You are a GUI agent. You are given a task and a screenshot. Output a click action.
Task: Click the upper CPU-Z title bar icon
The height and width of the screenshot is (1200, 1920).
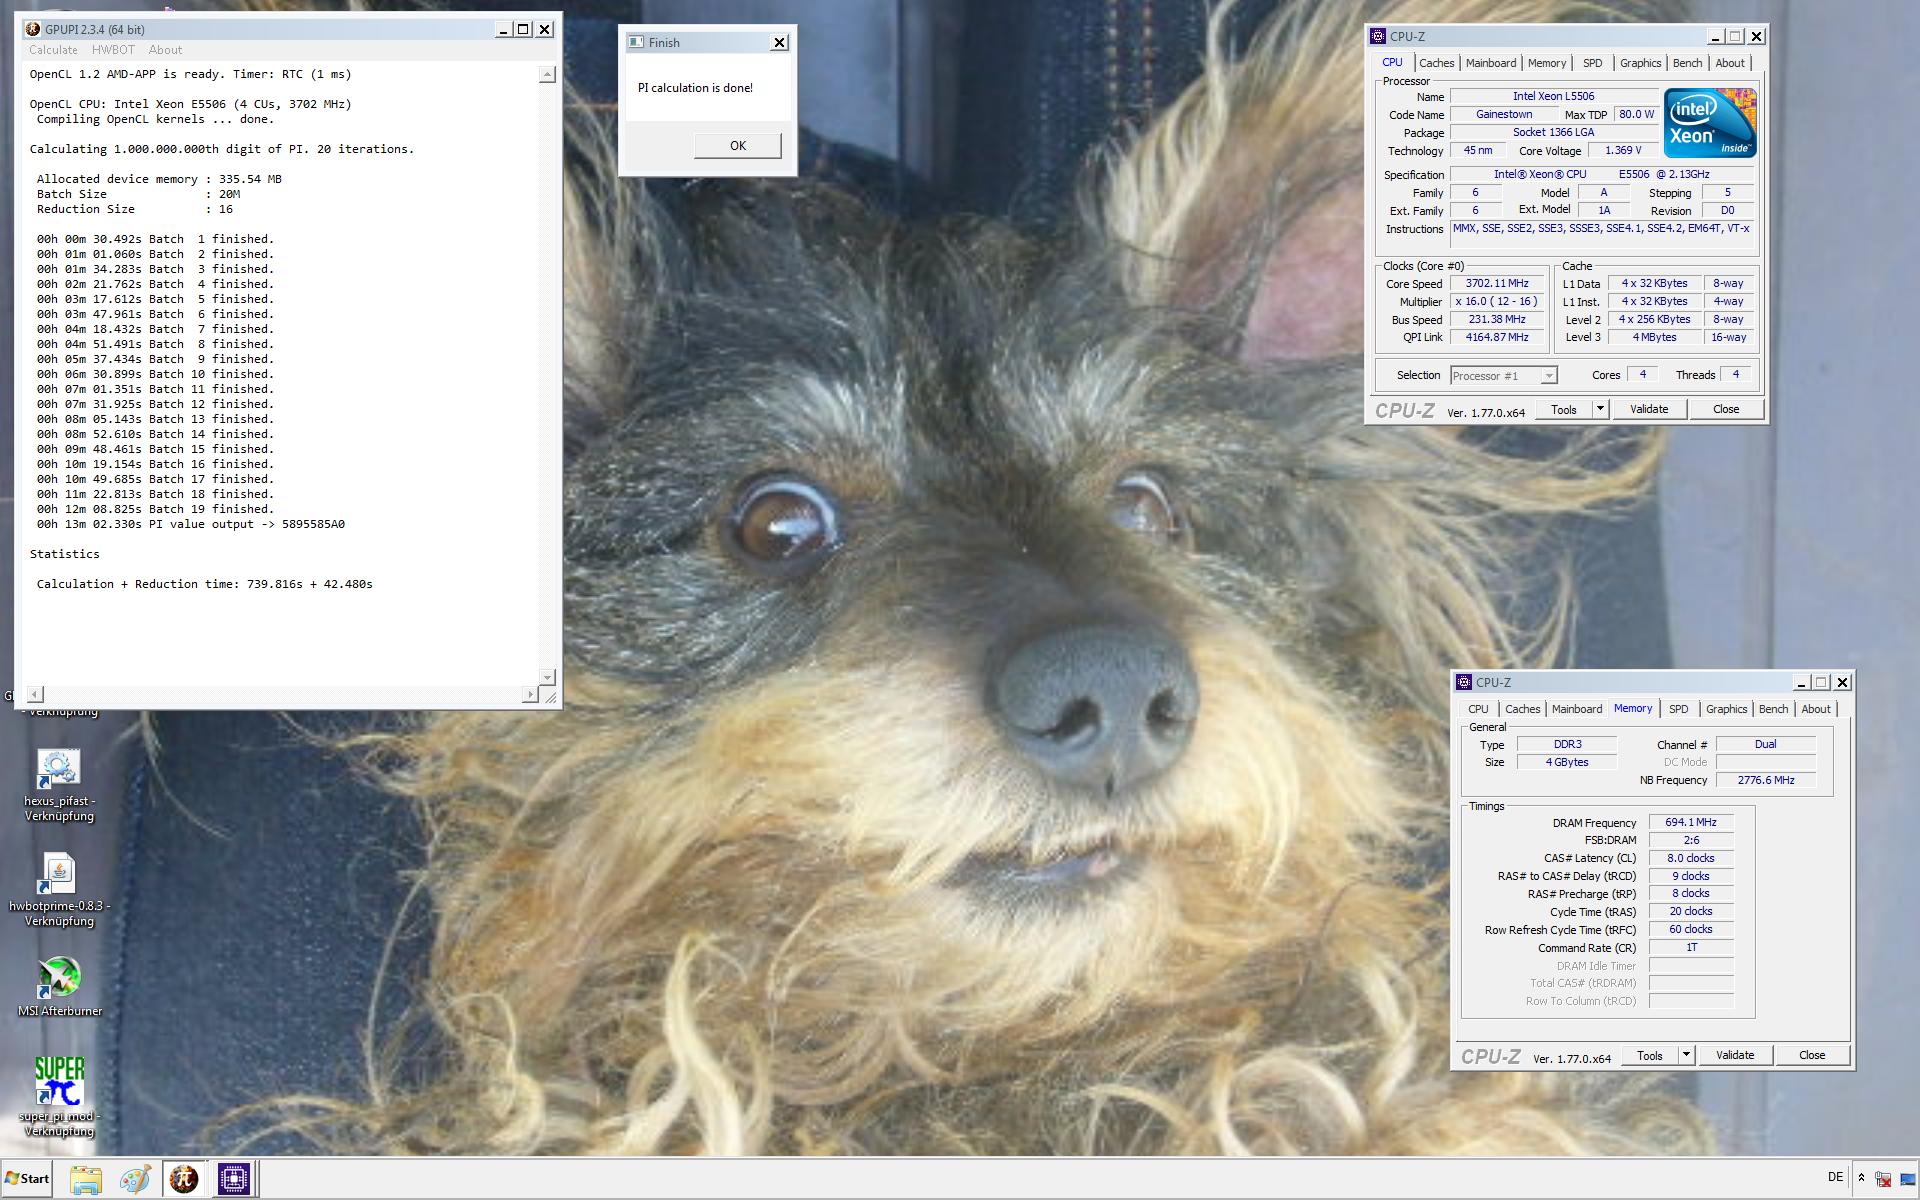[1378, 36]
